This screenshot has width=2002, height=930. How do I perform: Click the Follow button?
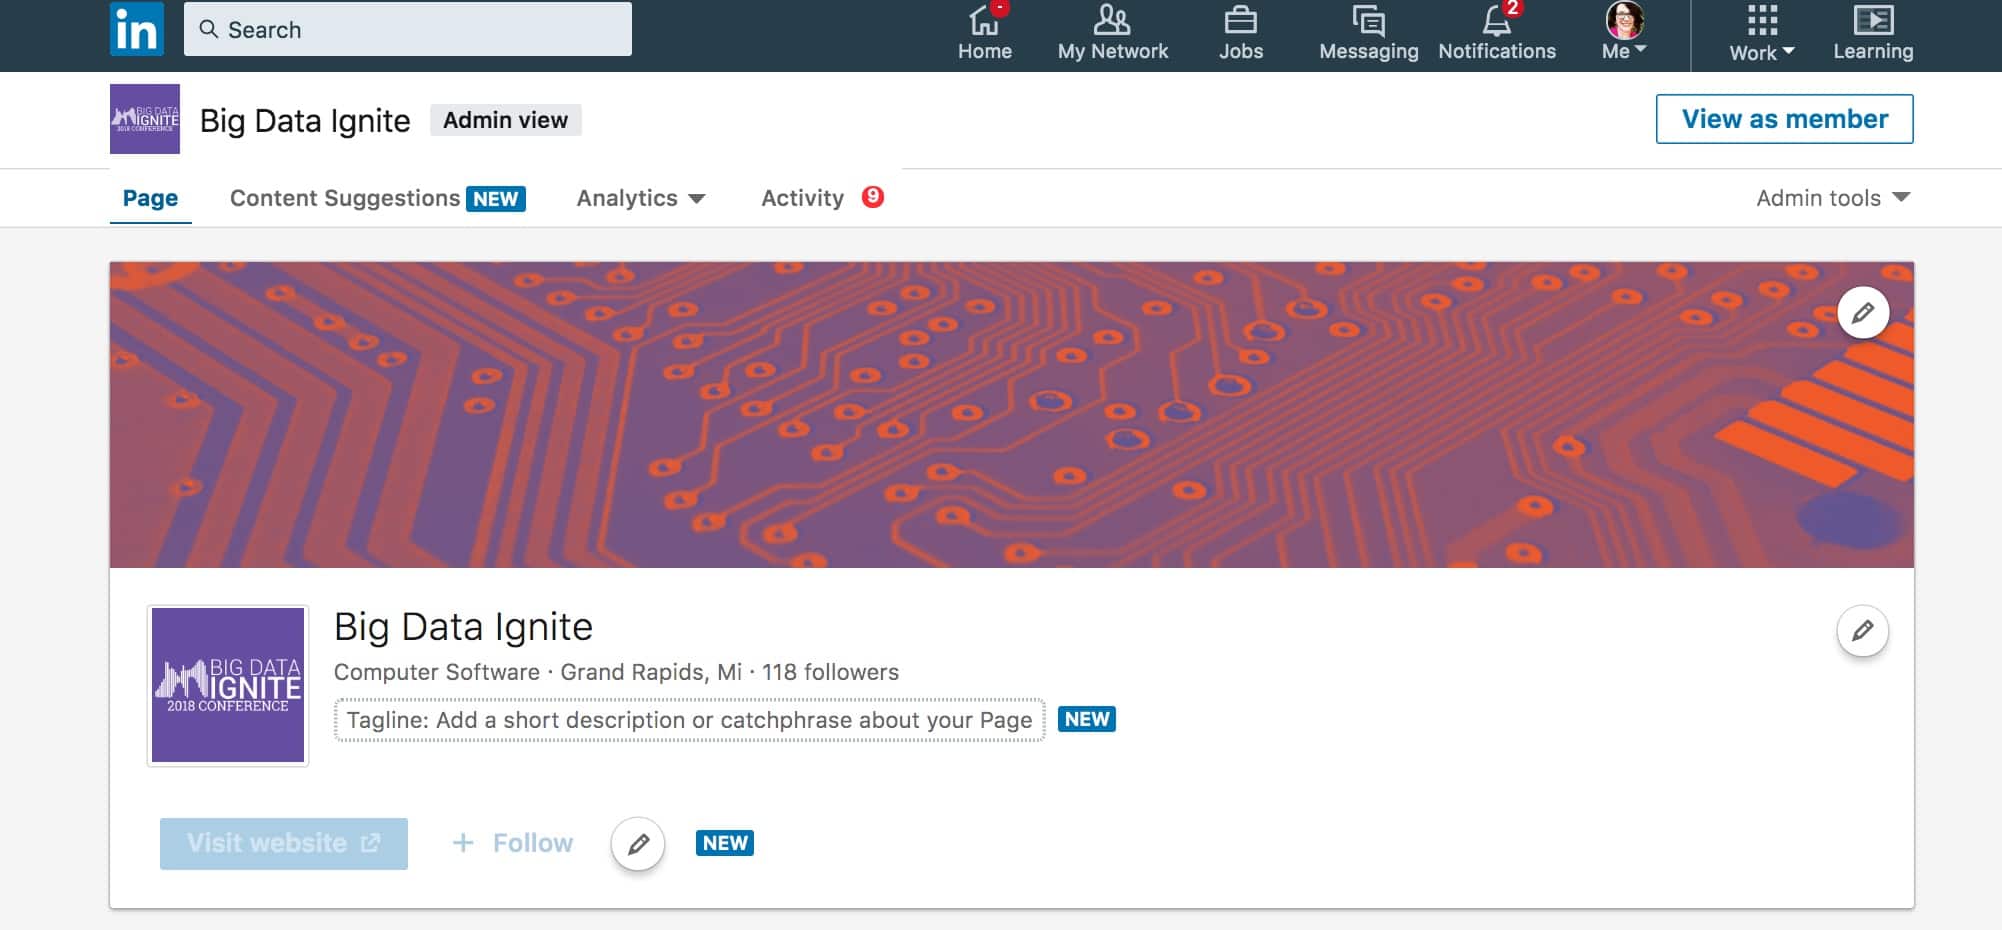(x=513, y=843)
